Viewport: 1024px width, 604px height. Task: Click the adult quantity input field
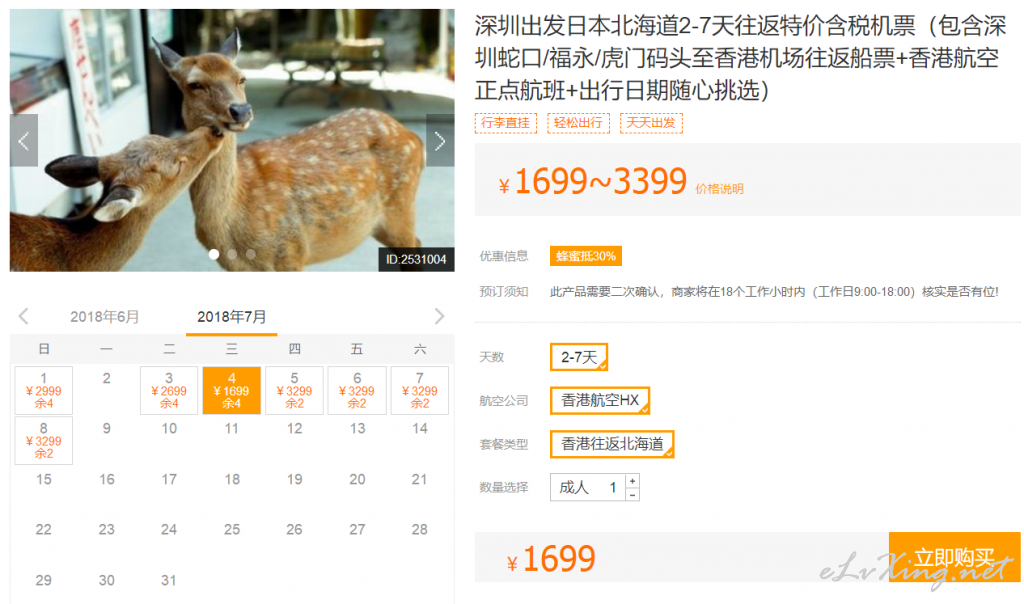click(x=588, y=487)
